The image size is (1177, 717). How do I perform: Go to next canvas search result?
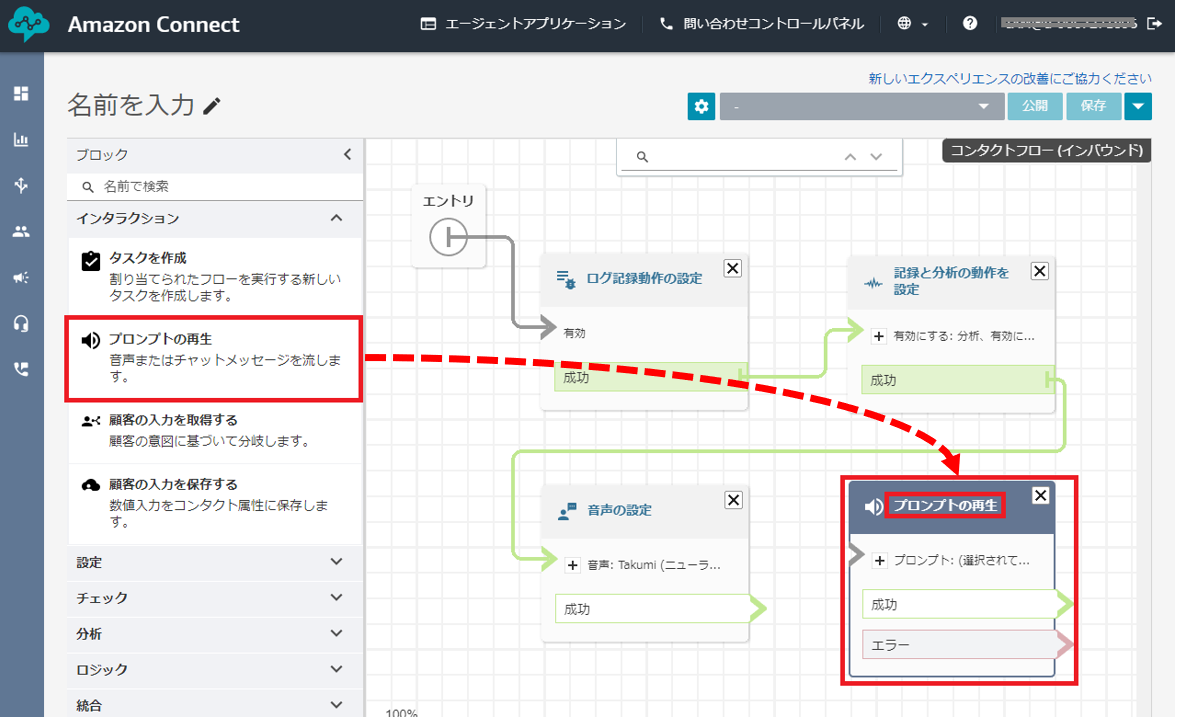[876, 157]
